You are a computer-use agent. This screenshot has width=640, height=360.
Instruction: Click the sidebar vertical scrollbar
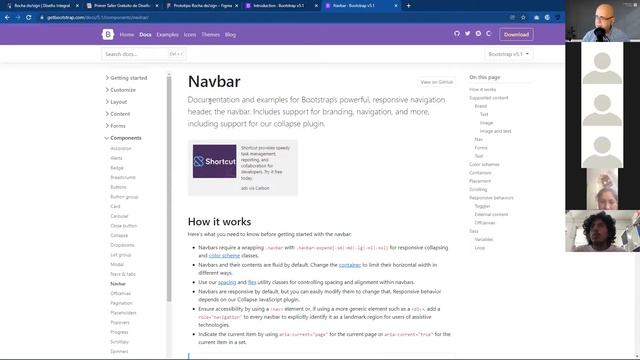[x=169, y=189]
